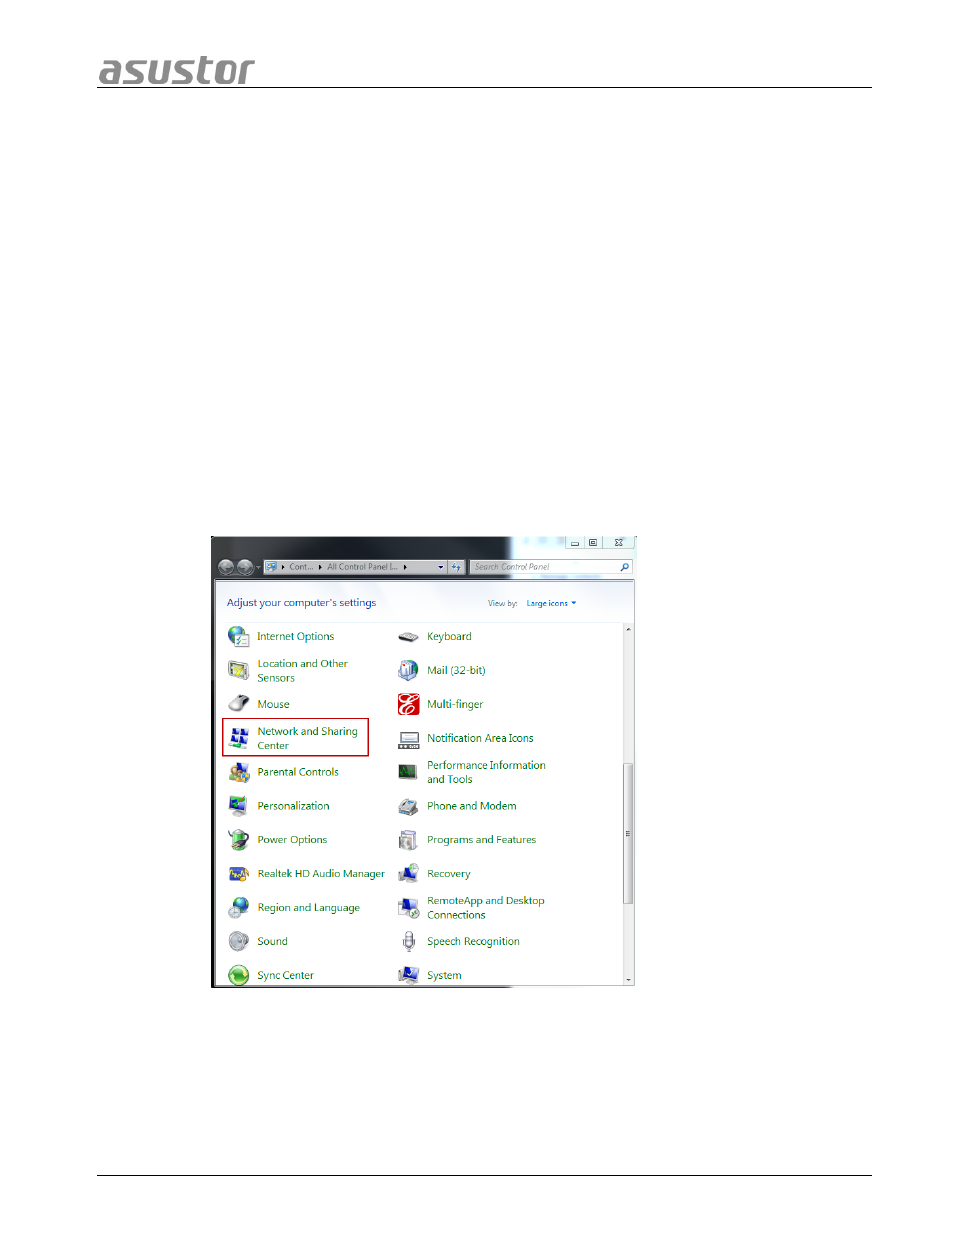Click the vertical scrollbar thumb
This screenshot has height=1235, width=954.
pyautogui.click(x=628, y=833)
